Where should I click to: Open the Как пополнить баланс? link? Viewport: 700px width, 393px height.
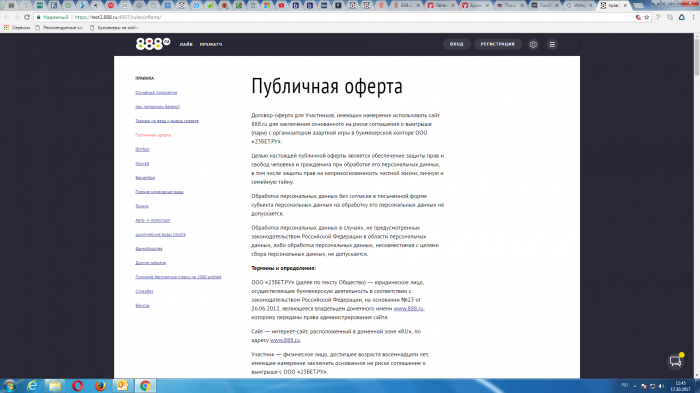click(158, 107)
